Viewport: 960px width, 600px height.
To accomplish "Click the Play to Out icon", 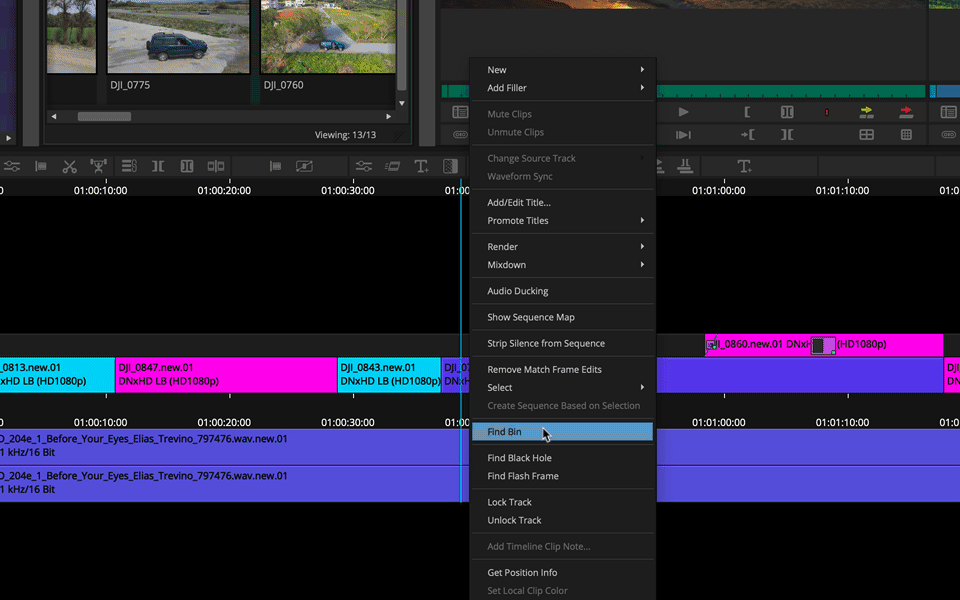I will point(683,135).
